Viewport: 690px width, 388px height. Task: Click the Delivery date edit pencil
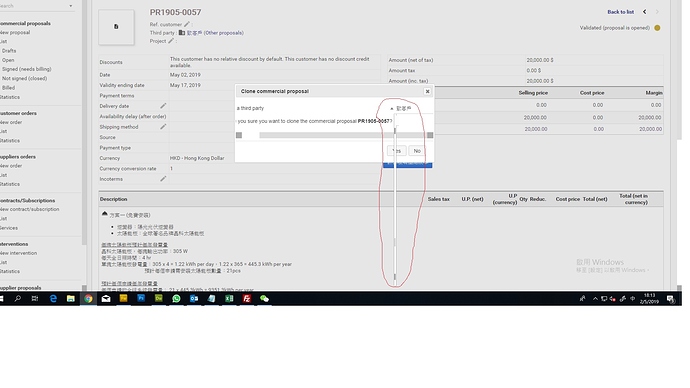click(x=163, y=106)
